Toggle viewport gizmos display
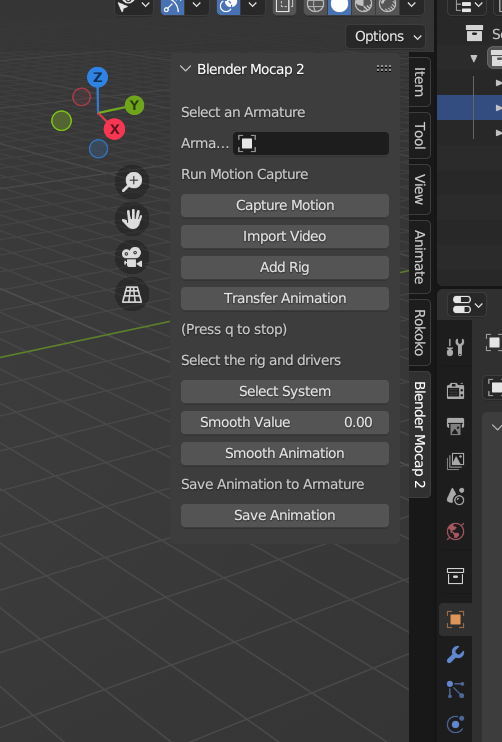The height and width of the screenshot is (742, 502). tap(172, 6)
